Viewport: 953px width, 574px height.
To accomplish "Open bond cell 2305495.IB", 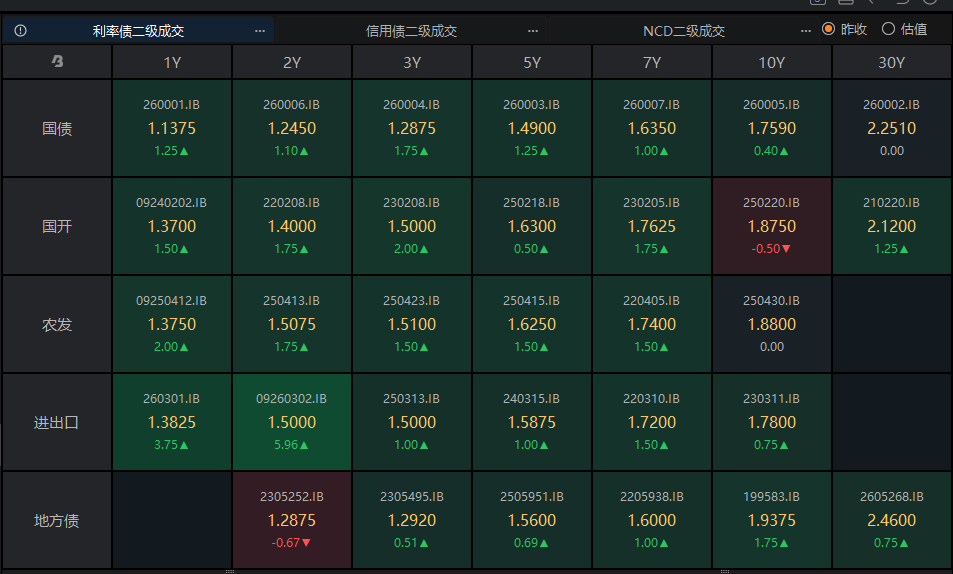I will click(x=412, y=520).
